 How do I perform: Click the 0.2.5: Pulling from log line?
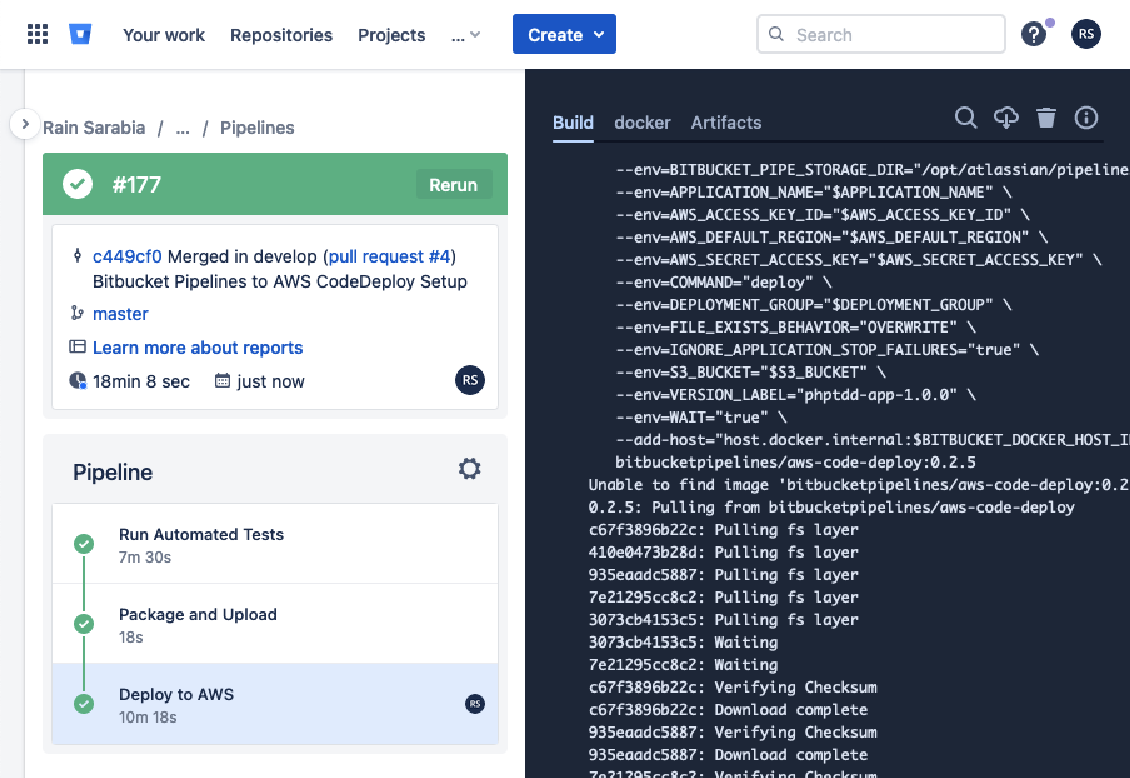click(832, 507)
